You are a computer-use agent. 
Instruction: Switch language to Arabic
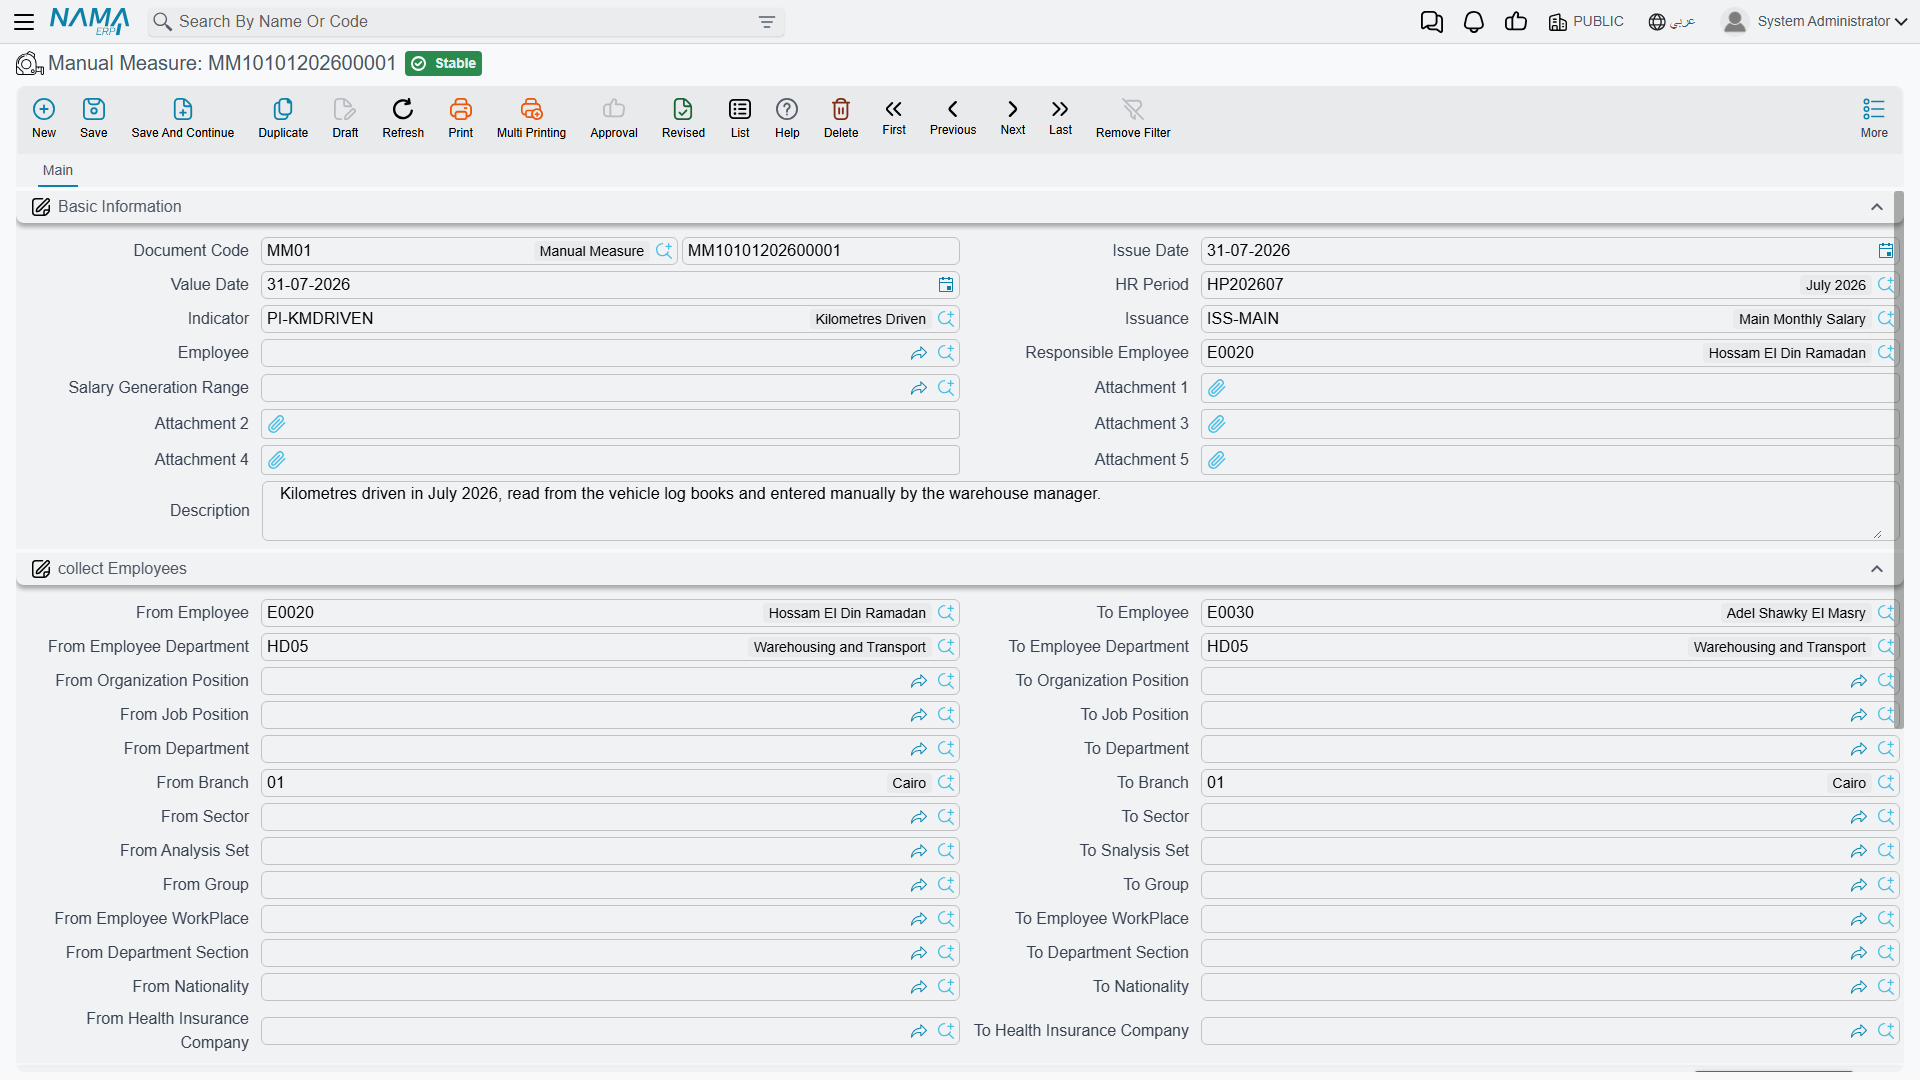[x=1672, y=22]
